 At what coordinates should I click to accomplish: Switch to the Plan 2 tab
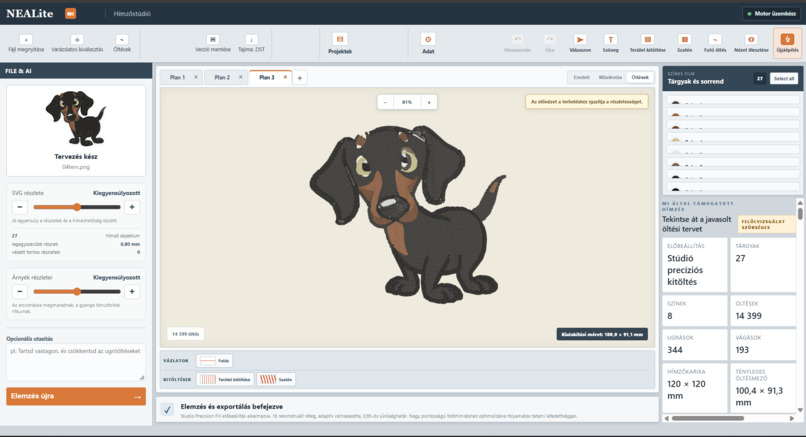click(x=222, y=77)
